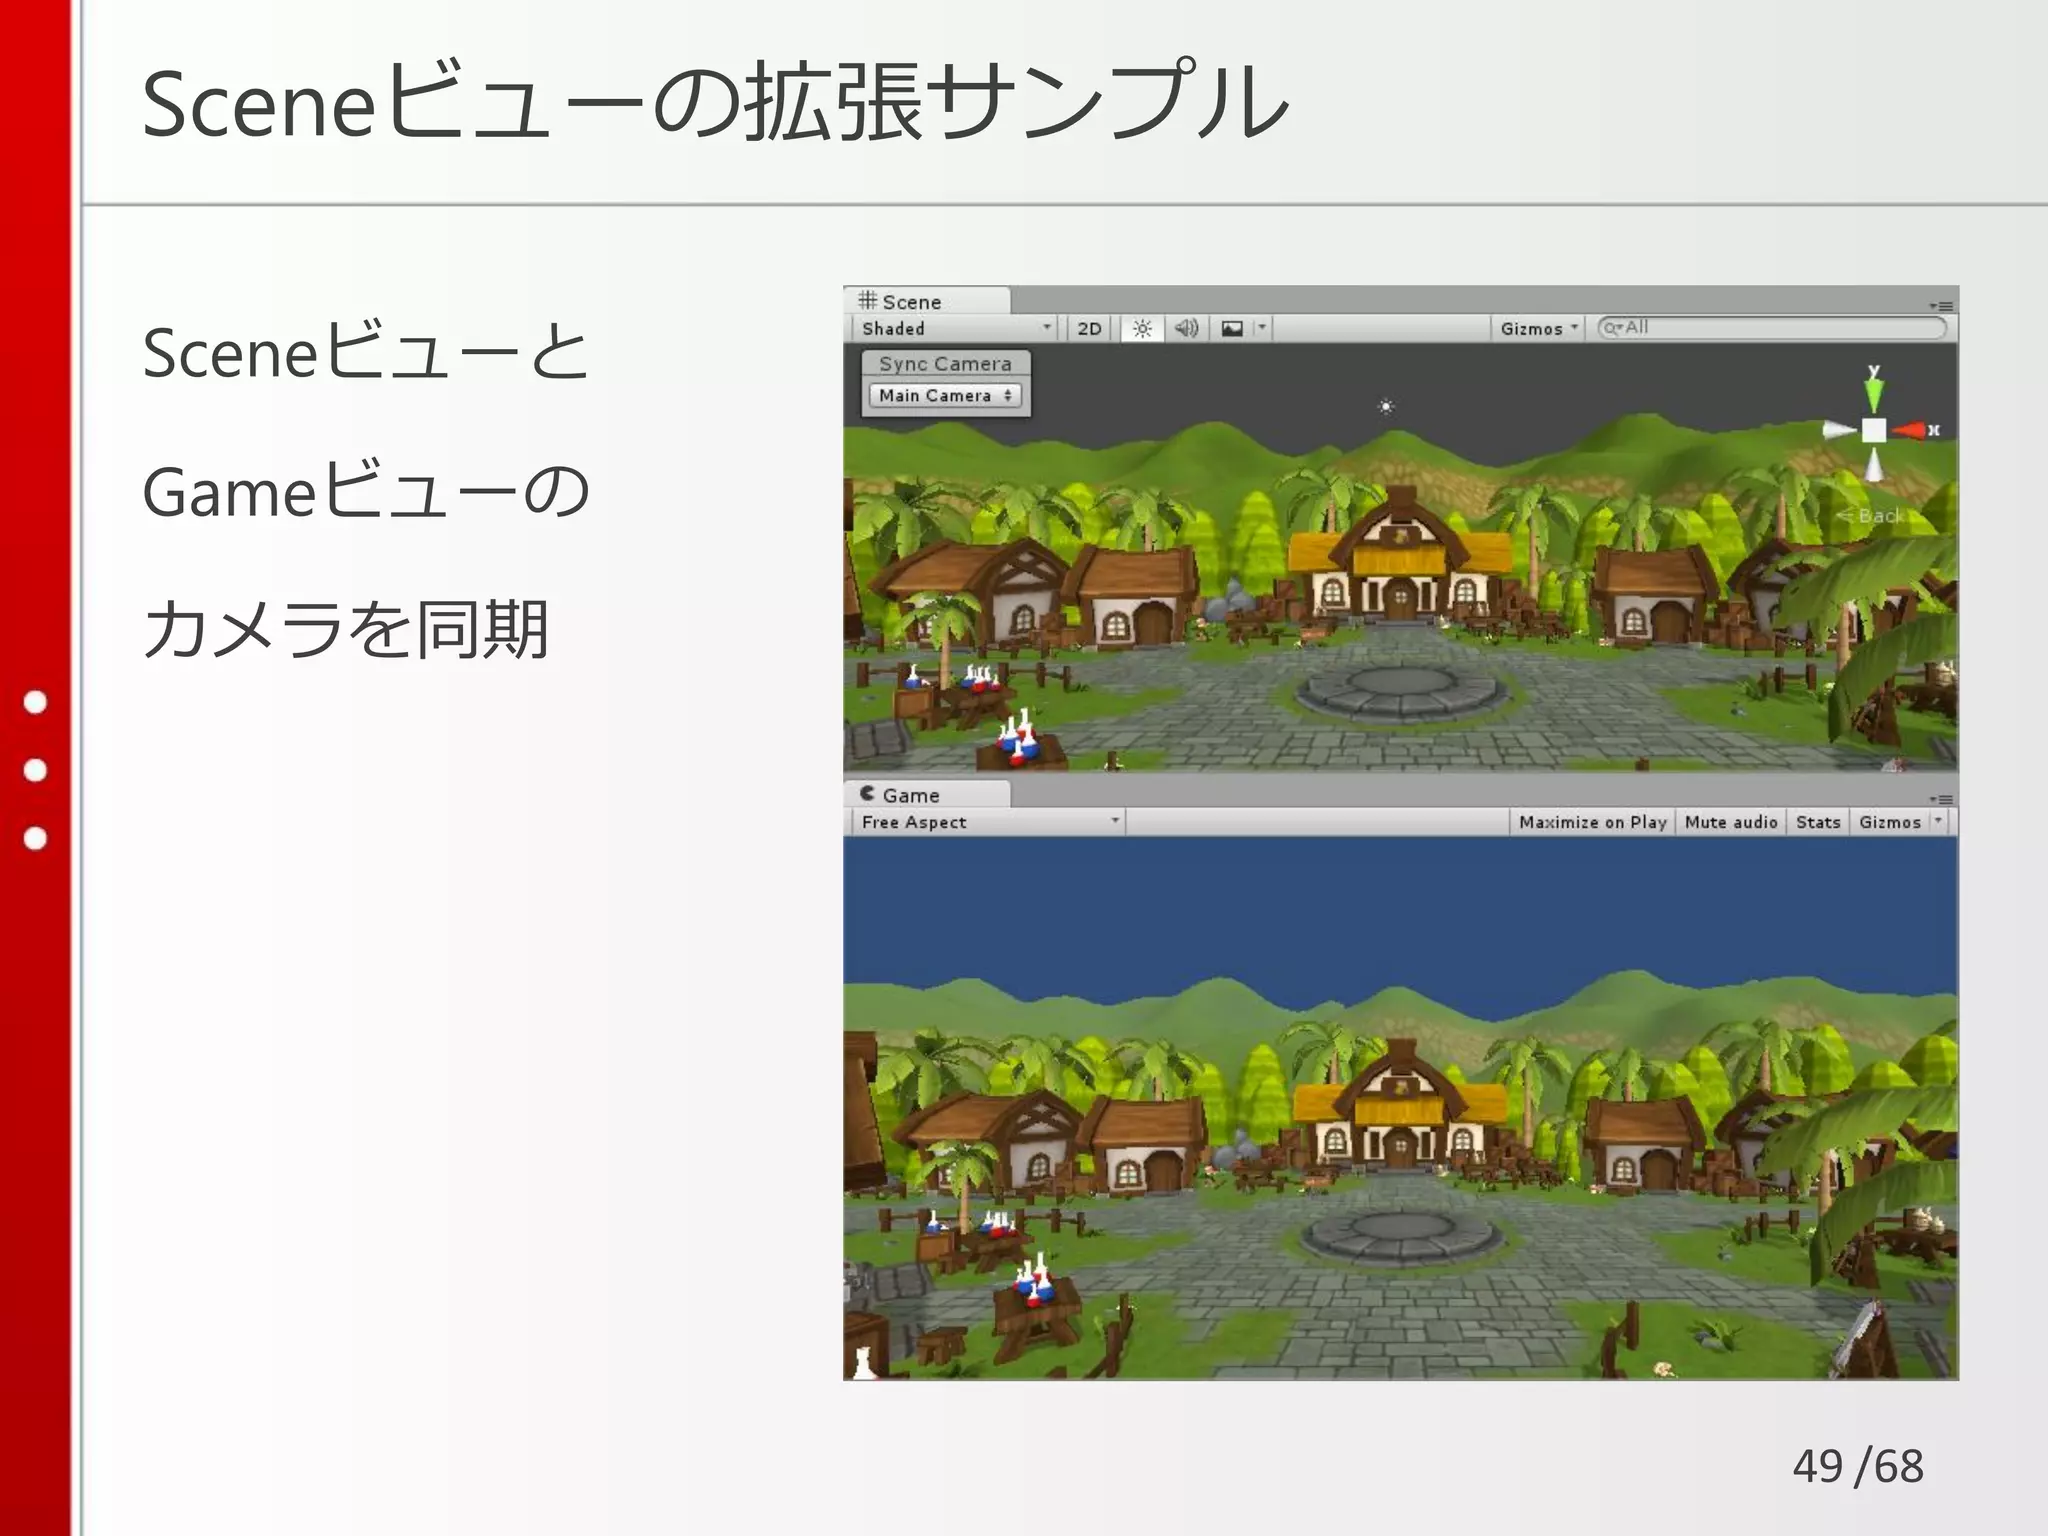Click the center cube of orientation gizmo
The width and height of the screenshot is (2048, 1536).
(x=1874, y=430)
